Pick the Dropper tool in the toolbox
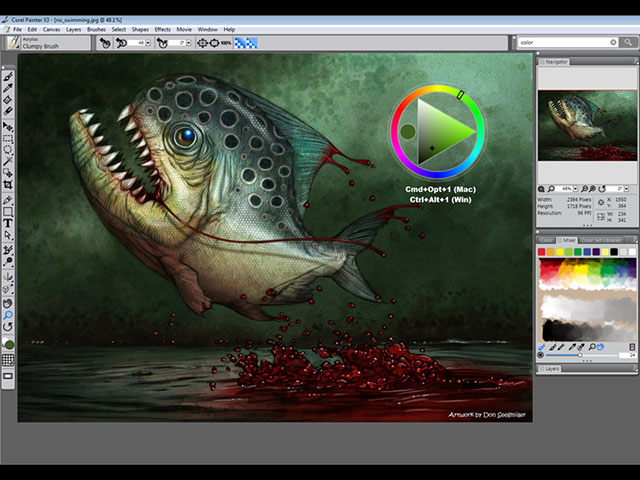 8,88
